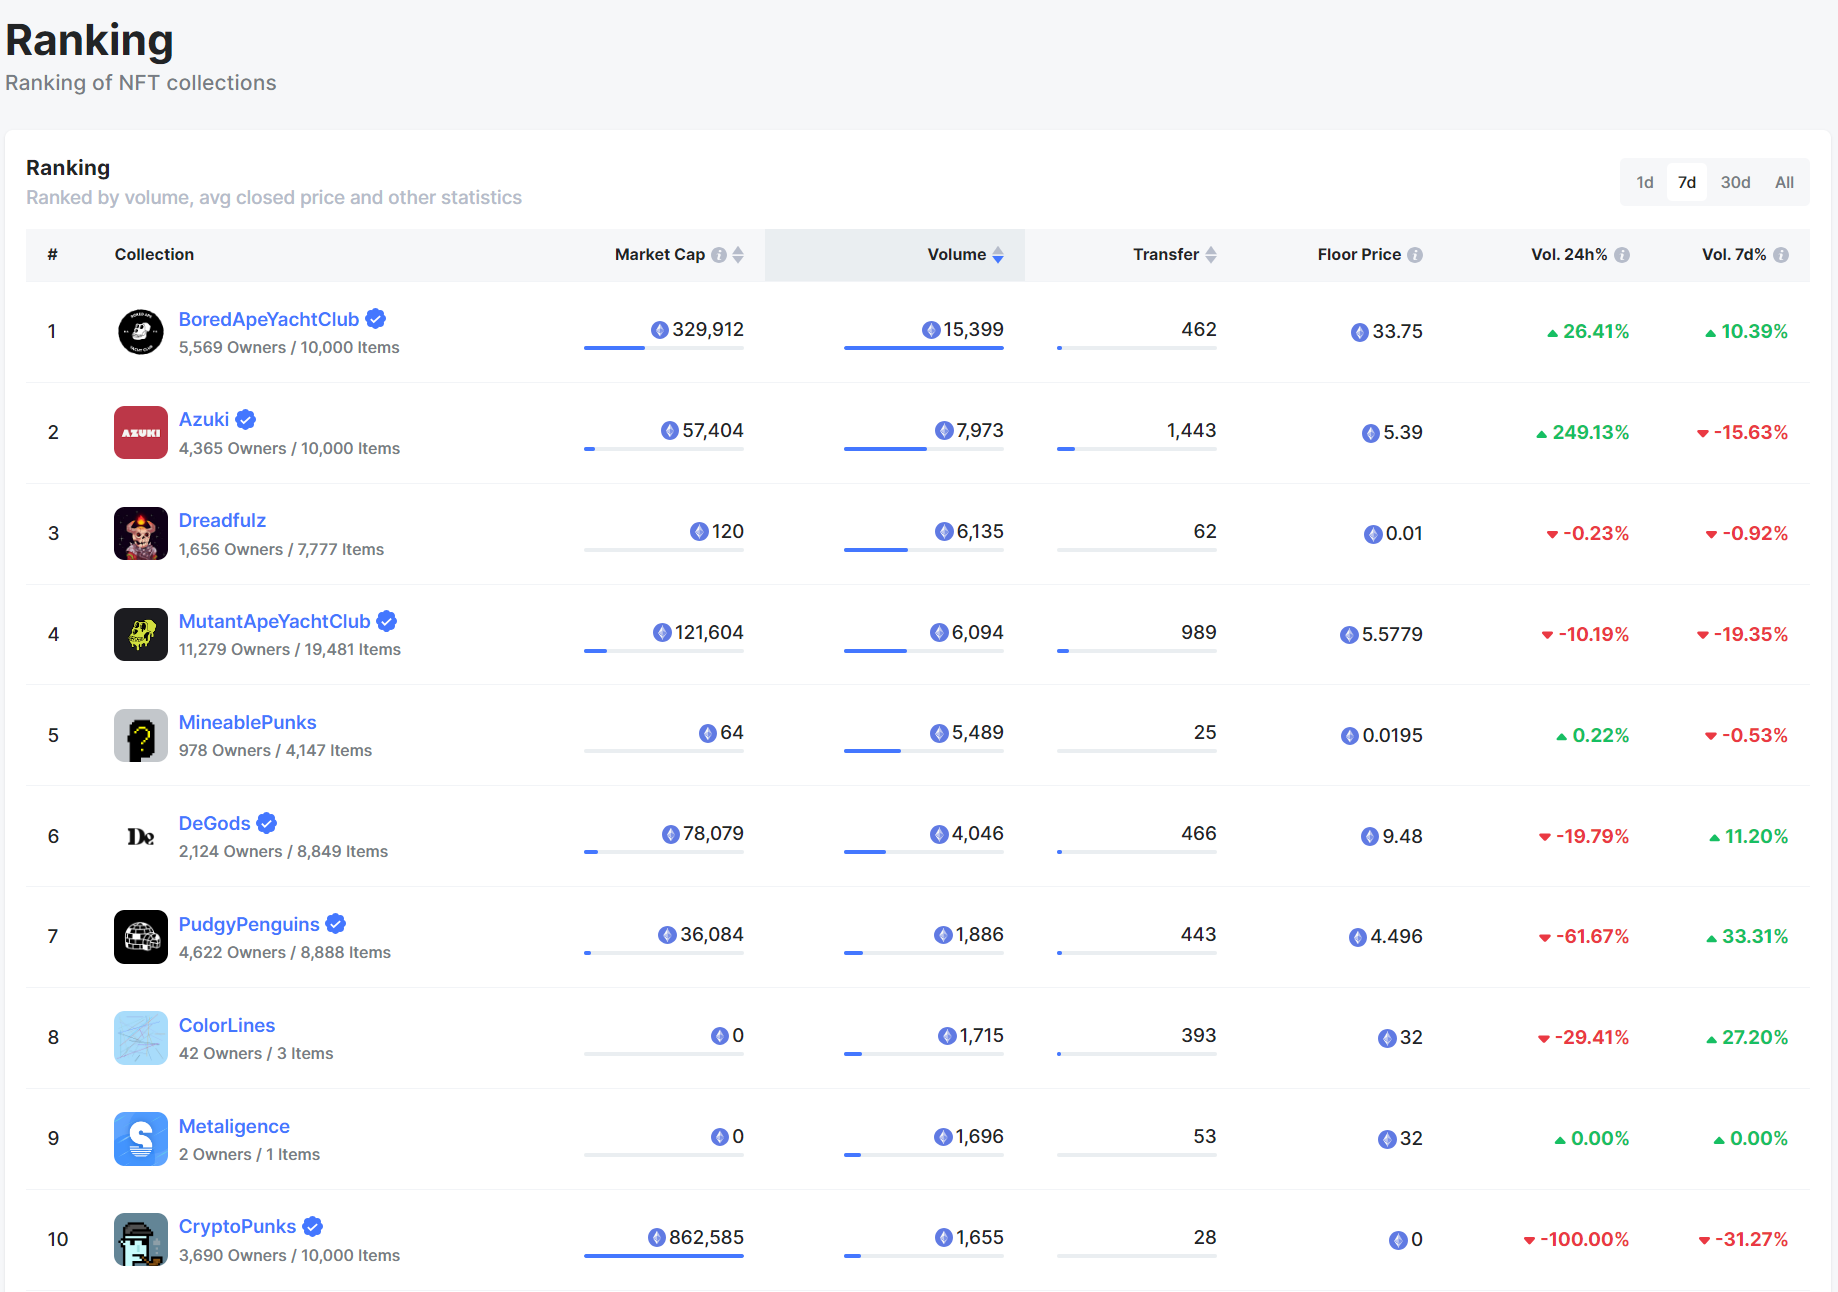Open the MineablePunks collection link
This screenshot has height=1292, width=1838.
(x=247, y=722)
